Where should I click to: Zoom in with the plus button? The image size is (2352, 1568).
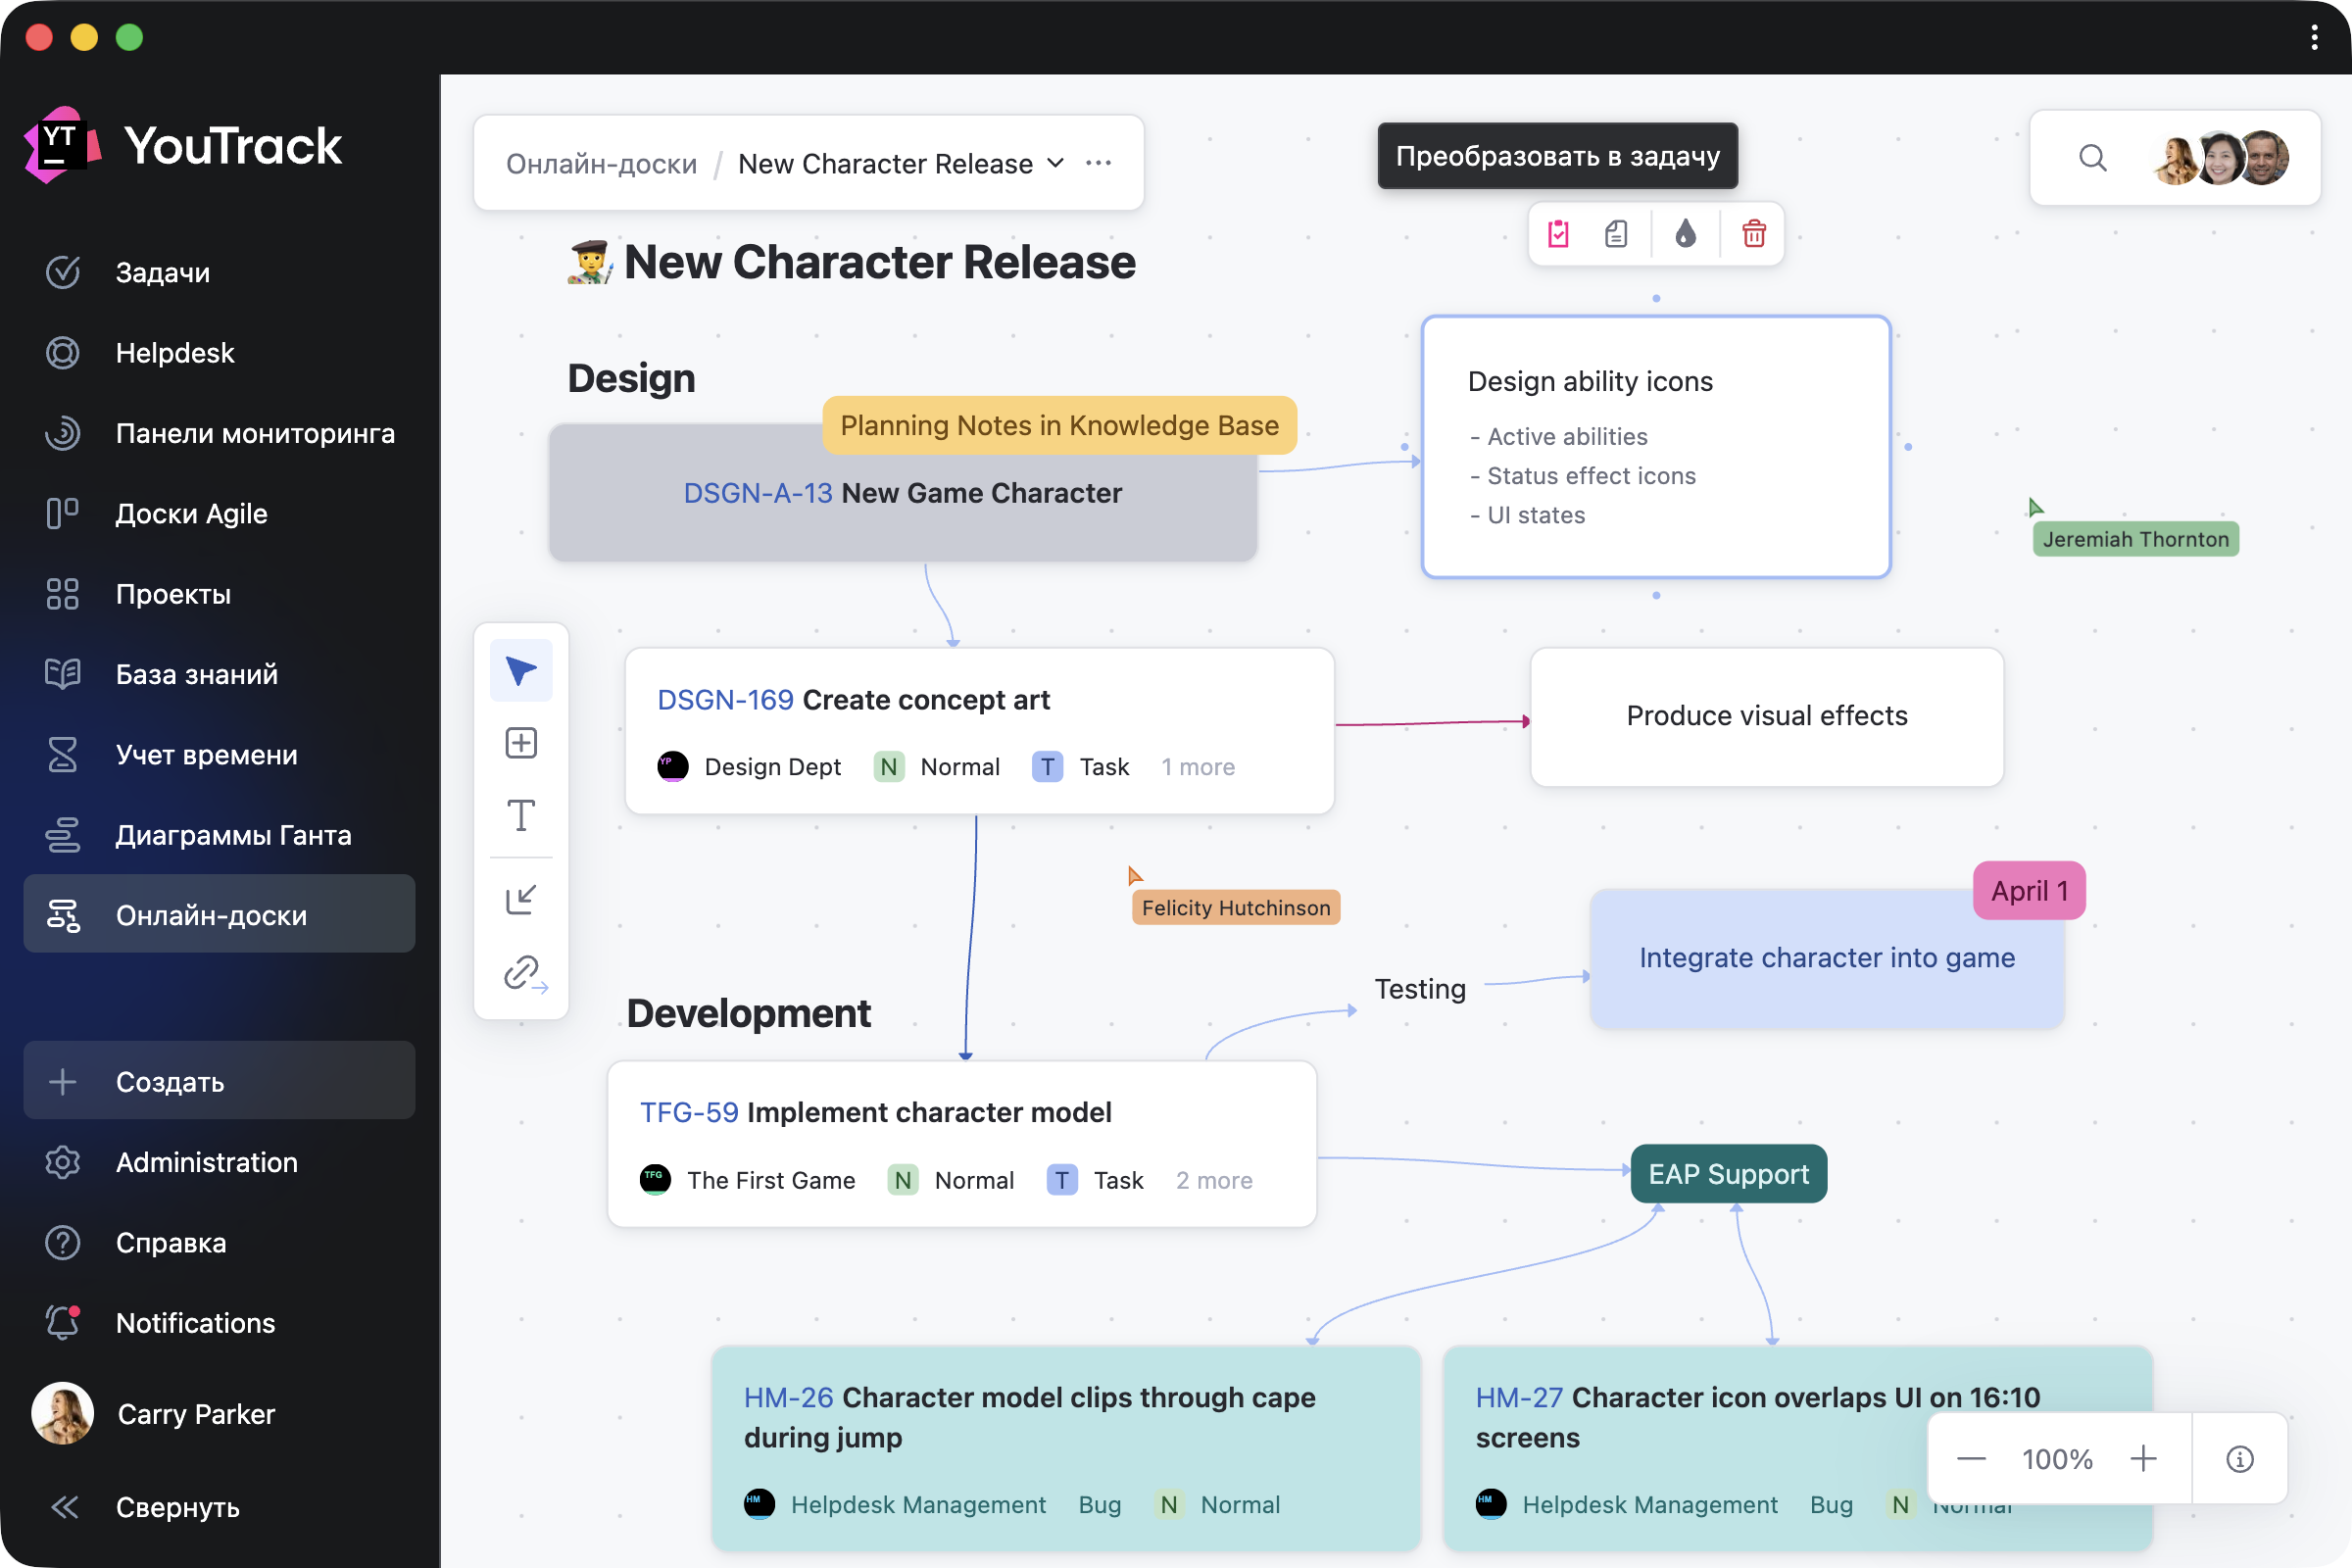tap(2142, 1459)
